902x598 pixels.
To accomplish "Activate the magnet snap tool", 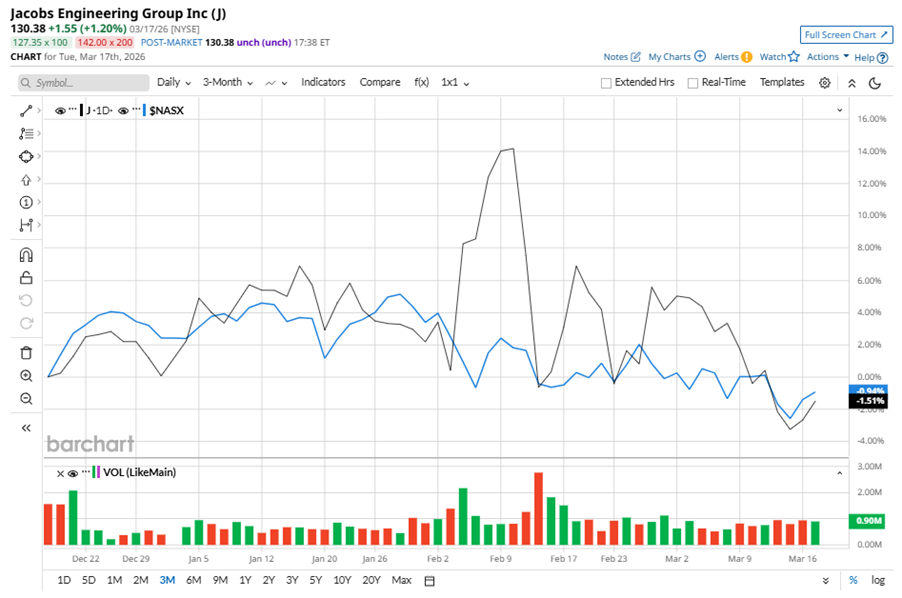I will pyautogui.click(x=27, y=254).
